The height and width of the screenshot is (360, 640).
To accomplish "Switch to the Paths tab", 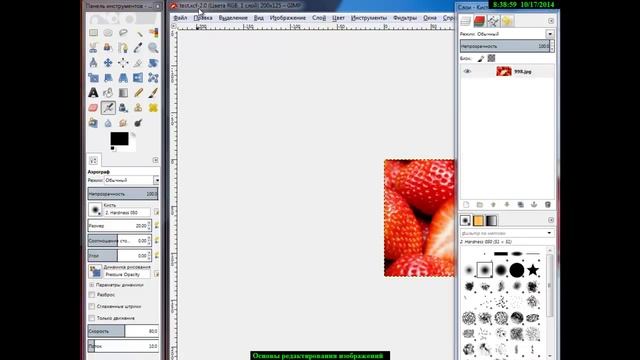I will tap(493, 21).
